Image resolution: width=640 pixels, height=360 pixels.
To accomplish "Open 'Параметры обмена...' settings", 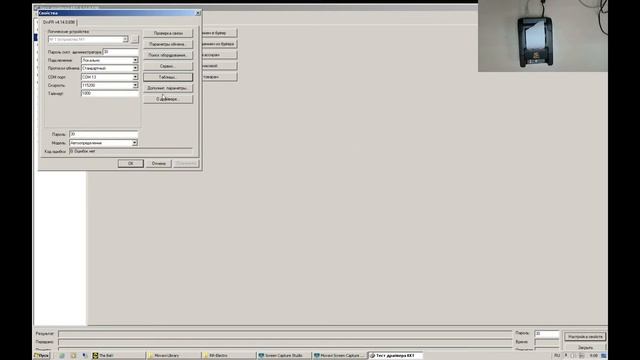I will tap(168, 44).
